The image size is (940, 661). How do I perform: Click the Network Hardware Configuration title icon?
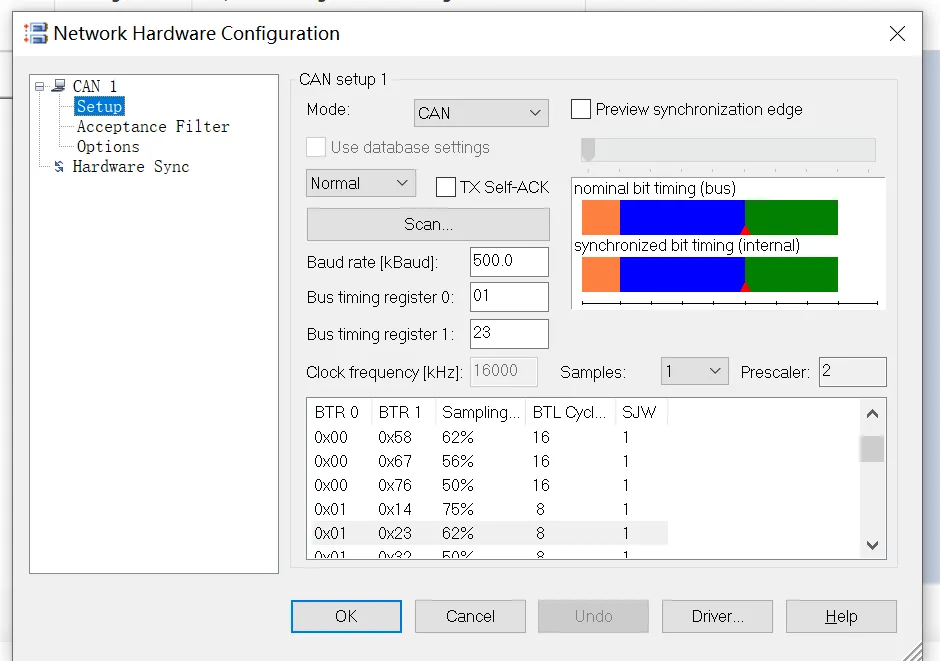[35, 33]
